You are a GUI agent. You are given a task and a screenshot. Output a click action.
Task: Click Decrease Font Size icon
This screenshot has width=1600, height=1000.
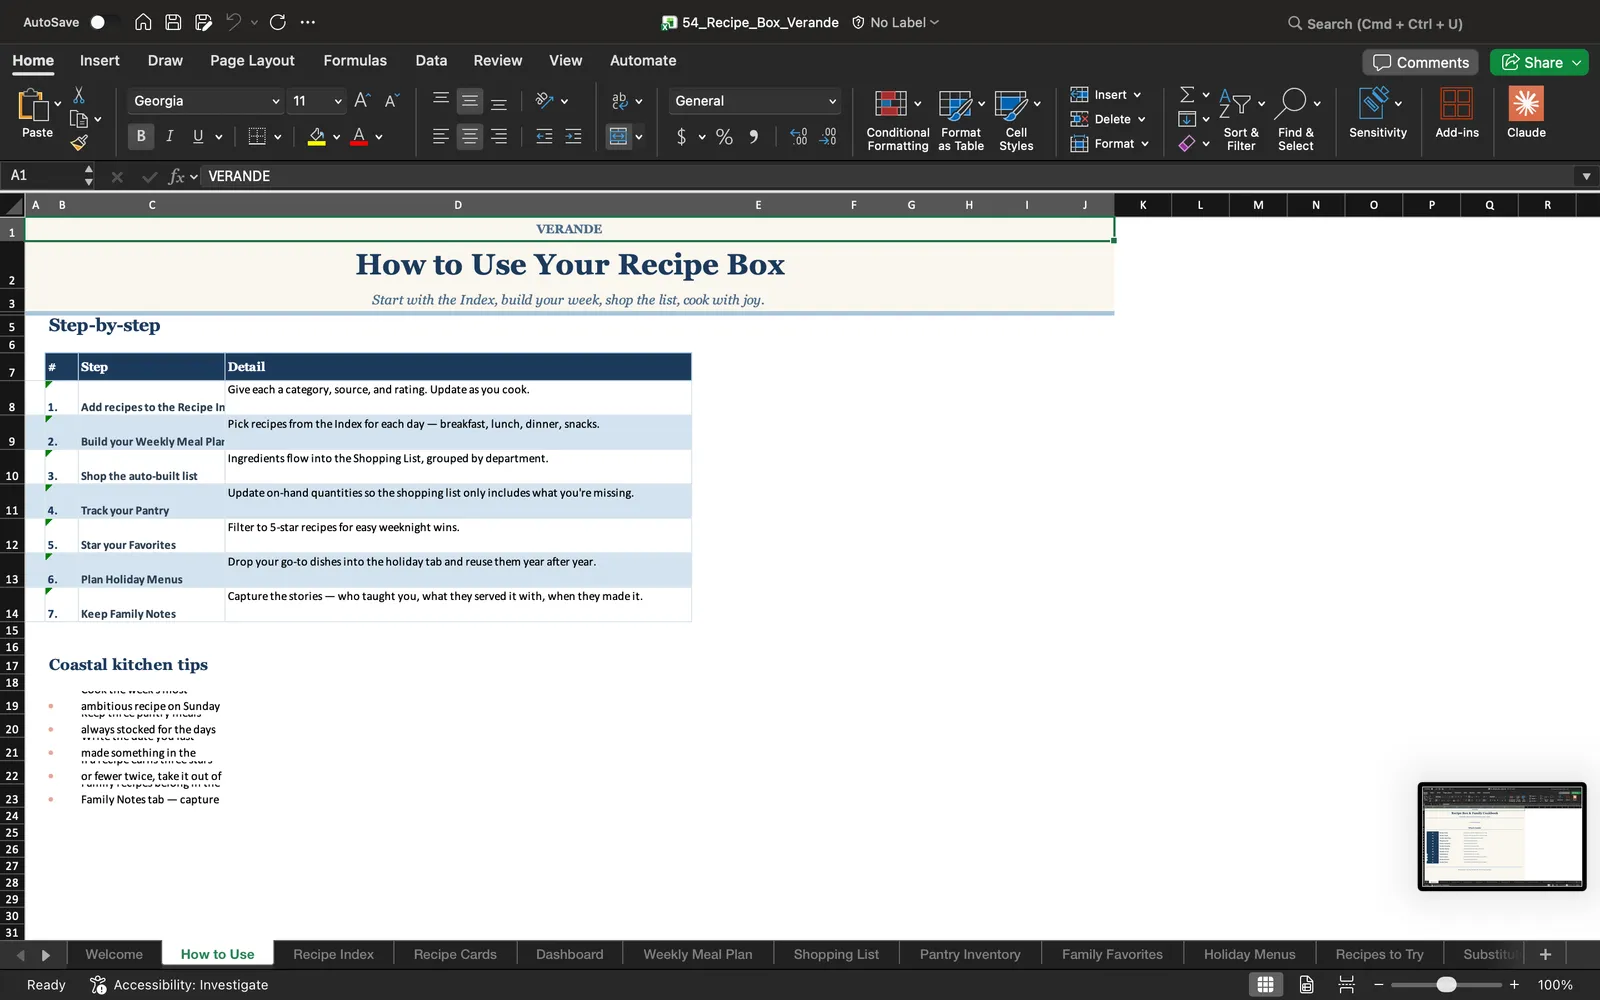coord(392,100)
